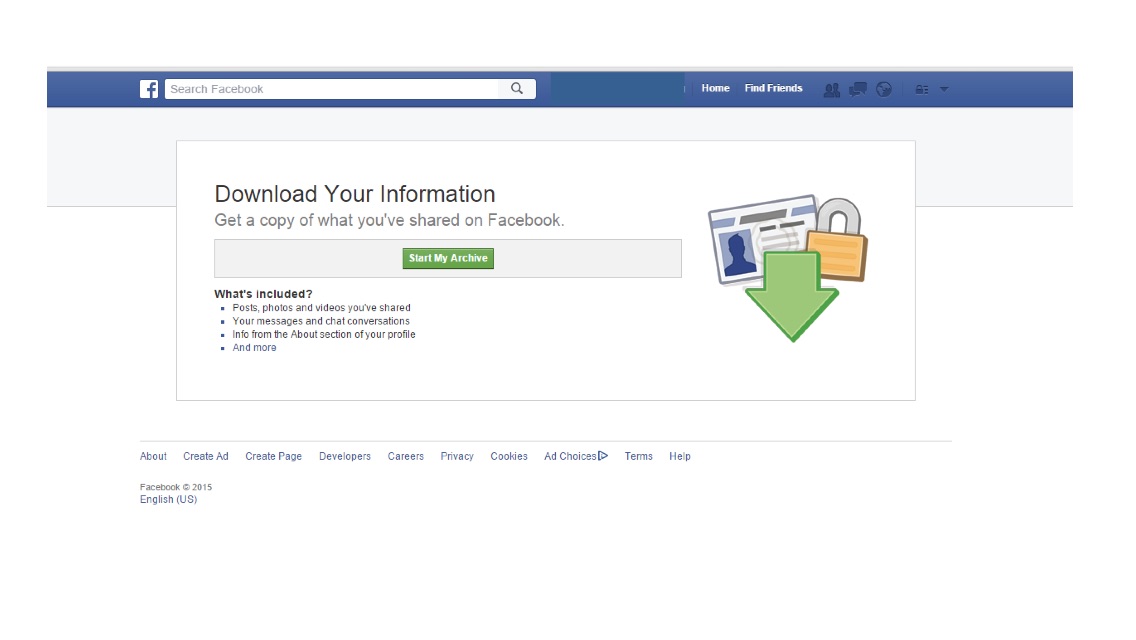Image resolution: width=1136 pixels, height=640 pixels.
Task: Click the Facebook logo icon
Action: pyautogui.click(x=149, y=88)
